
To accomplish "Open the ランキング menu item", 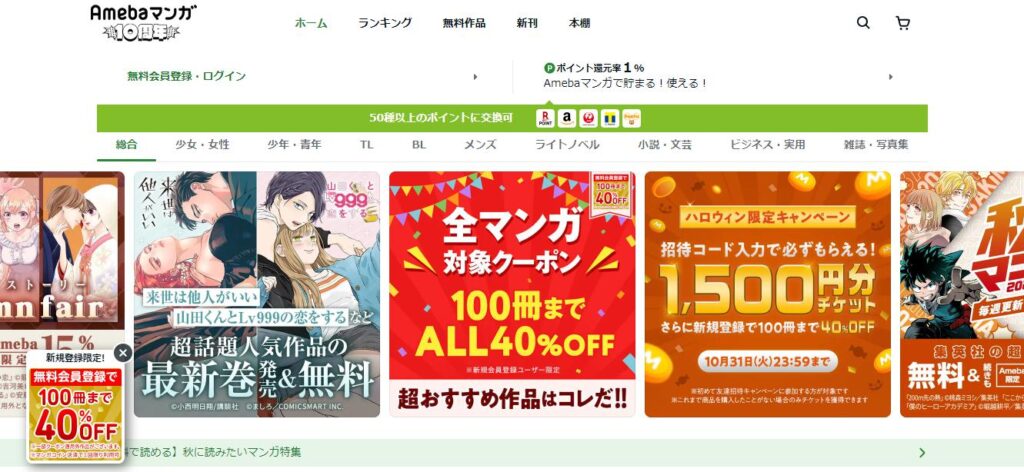I will point(385,23).
